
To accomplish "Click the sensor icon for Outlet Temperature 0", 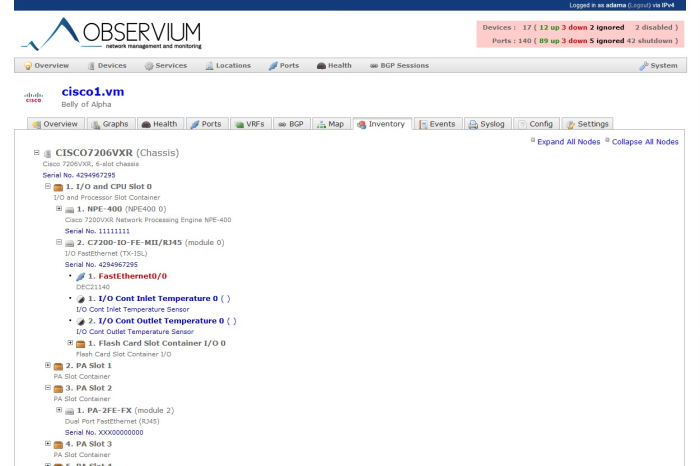I will pos(81,321).
